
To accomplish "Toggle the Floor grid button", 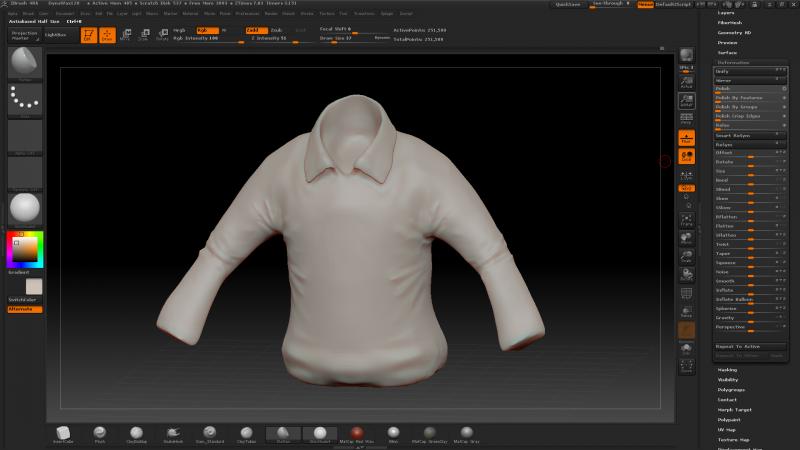I will [x=686, y=138].
